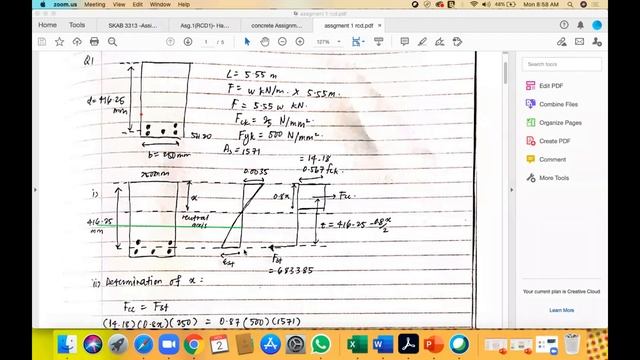Viewport: 640px width, 360px height.
Task: Activate the Hand pan tool
Action: pos(264,42)
